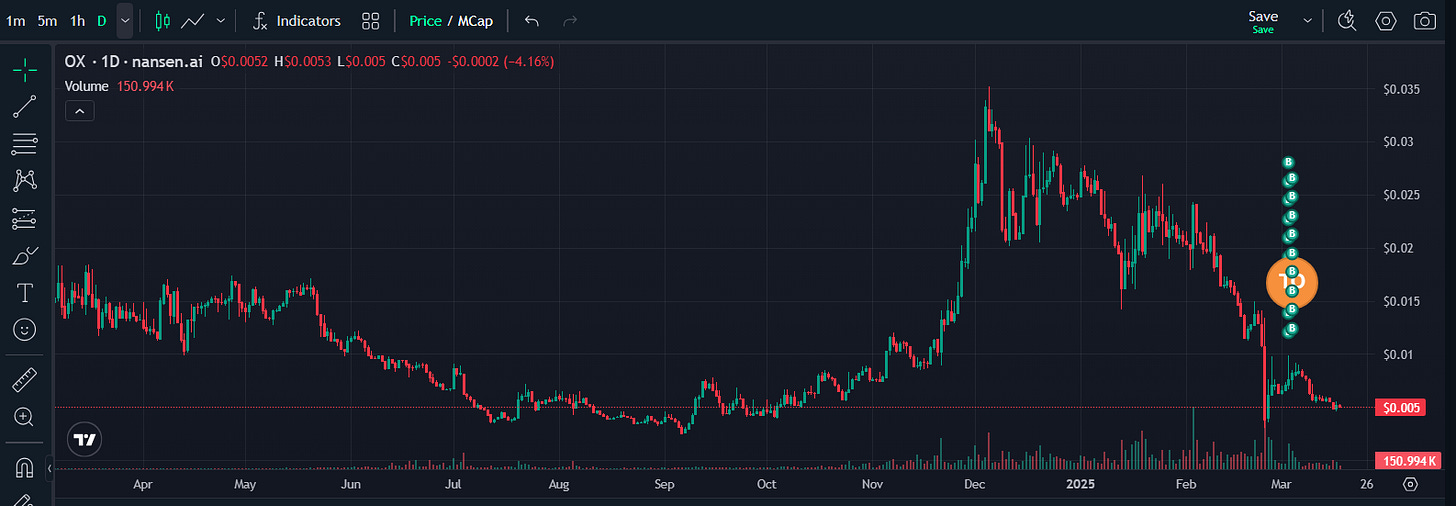1456x506 pixels.
Task: Click the TradingView logo on chart
Action: point(84,439)
